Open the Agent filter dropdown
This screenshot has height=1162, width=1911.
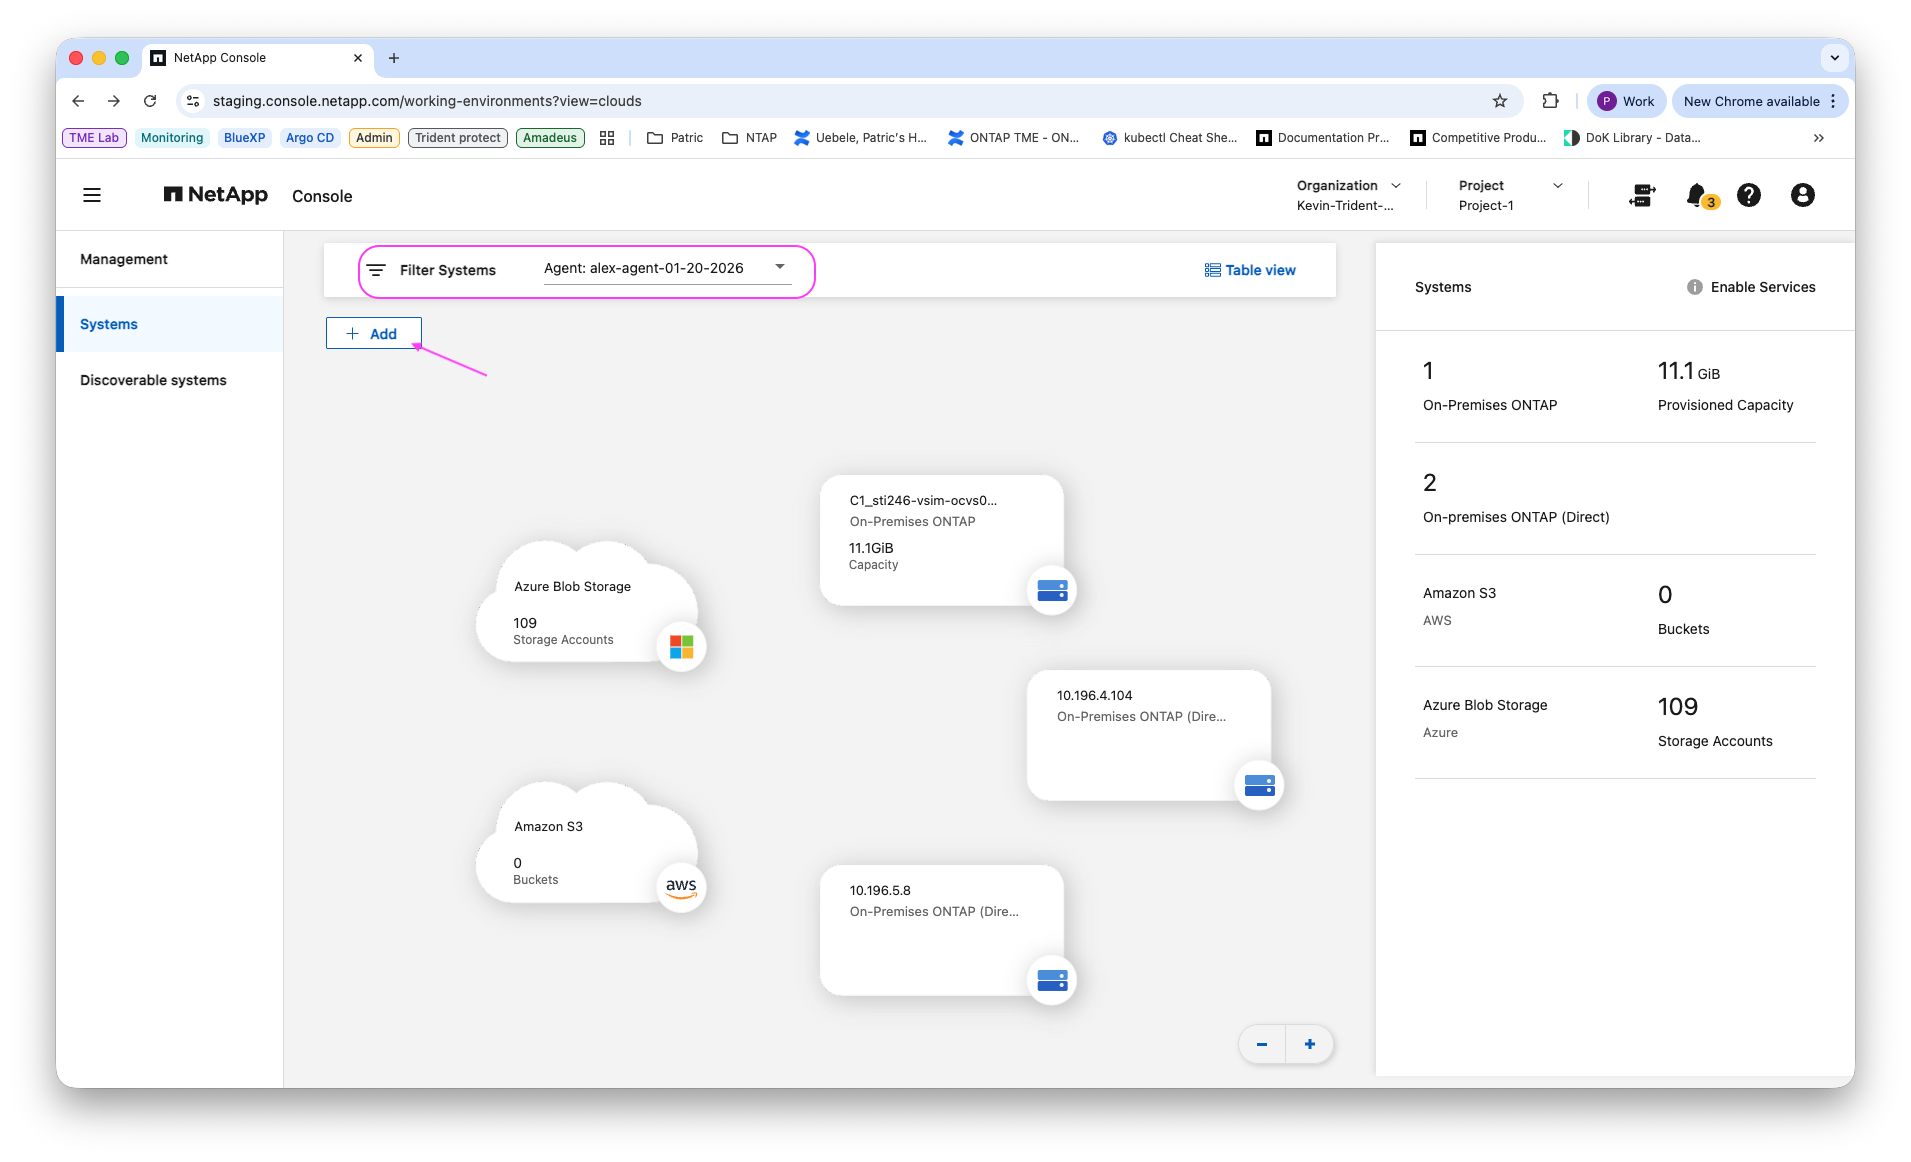tap(667, 269)
